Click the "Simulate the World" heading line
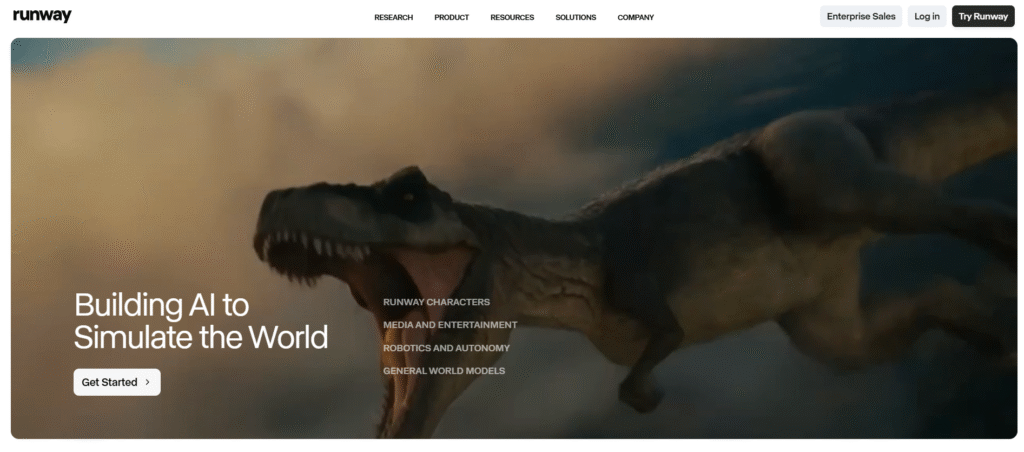Screen dimensions: 1024x452 [x=201, y=337]
